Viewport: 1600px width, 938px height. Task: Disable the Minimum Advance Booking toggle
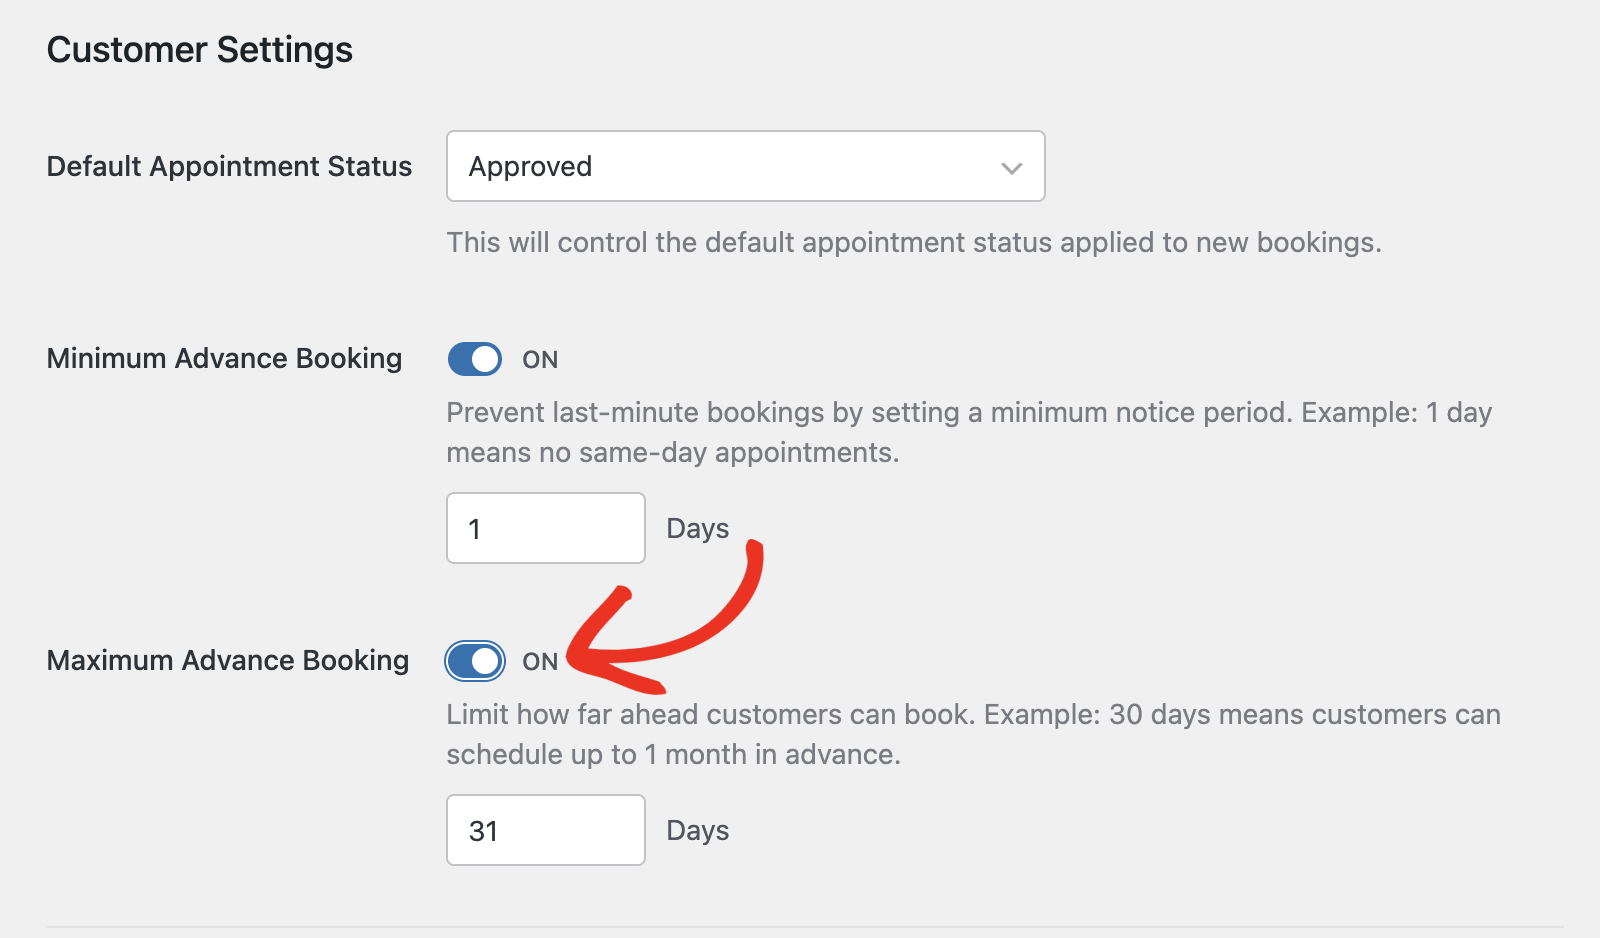click(475, 358)
